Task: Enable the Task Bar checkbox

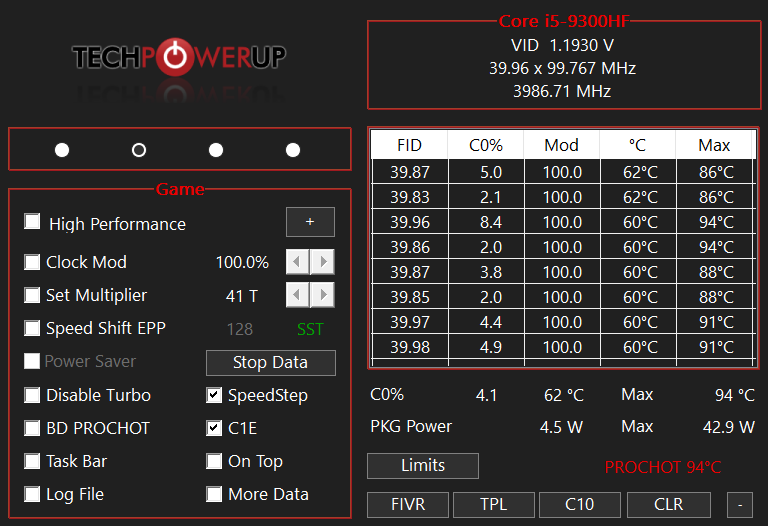Action: pyautogui.click(x=32, y=461)
